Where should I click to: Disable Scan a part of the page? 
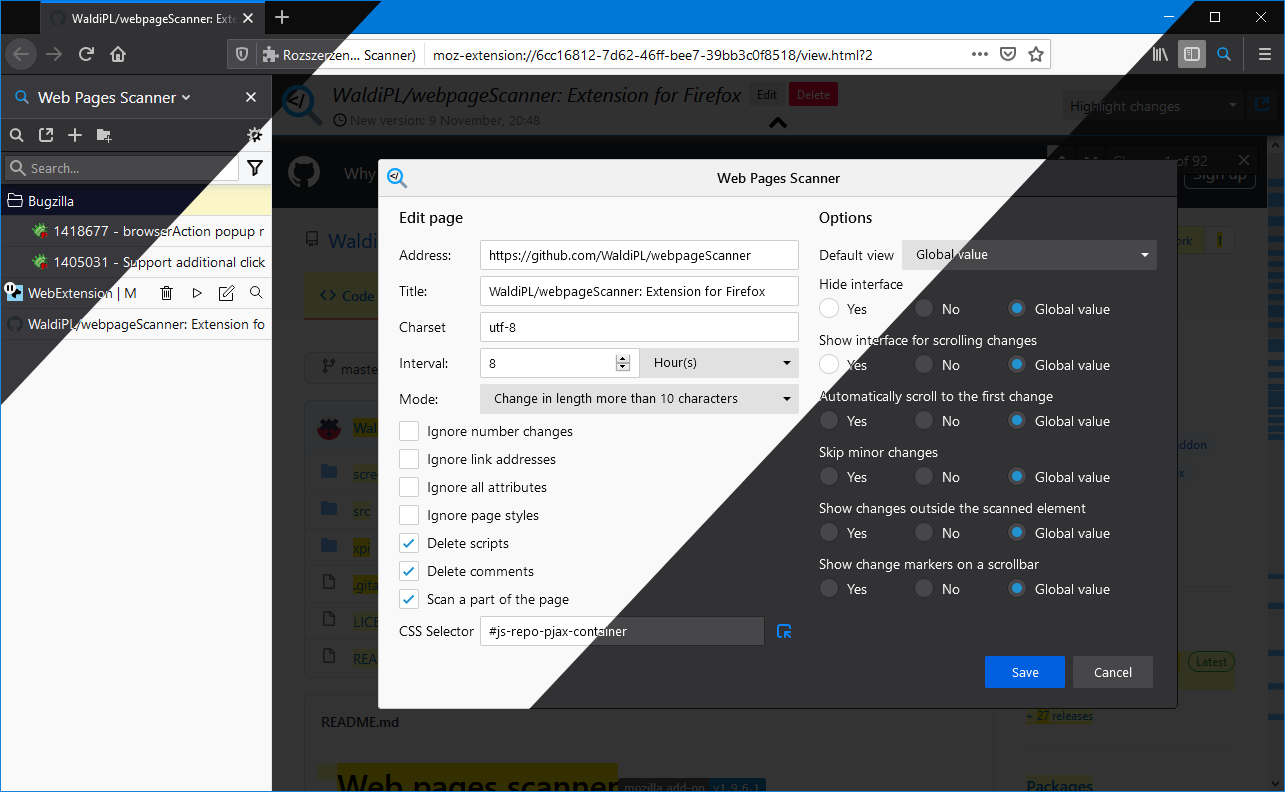[x=409, y=599]
